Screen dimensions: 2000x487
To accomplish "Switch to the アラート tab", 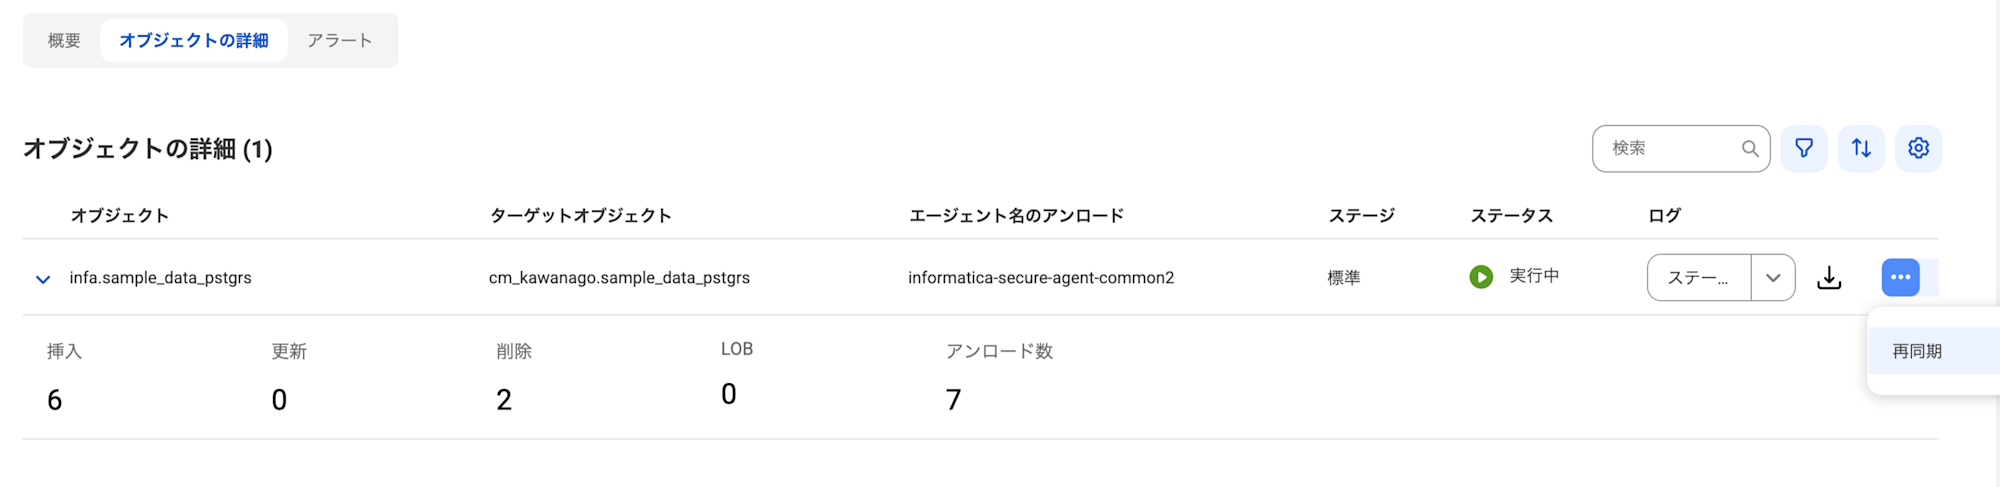I will [x=340, y=41].
